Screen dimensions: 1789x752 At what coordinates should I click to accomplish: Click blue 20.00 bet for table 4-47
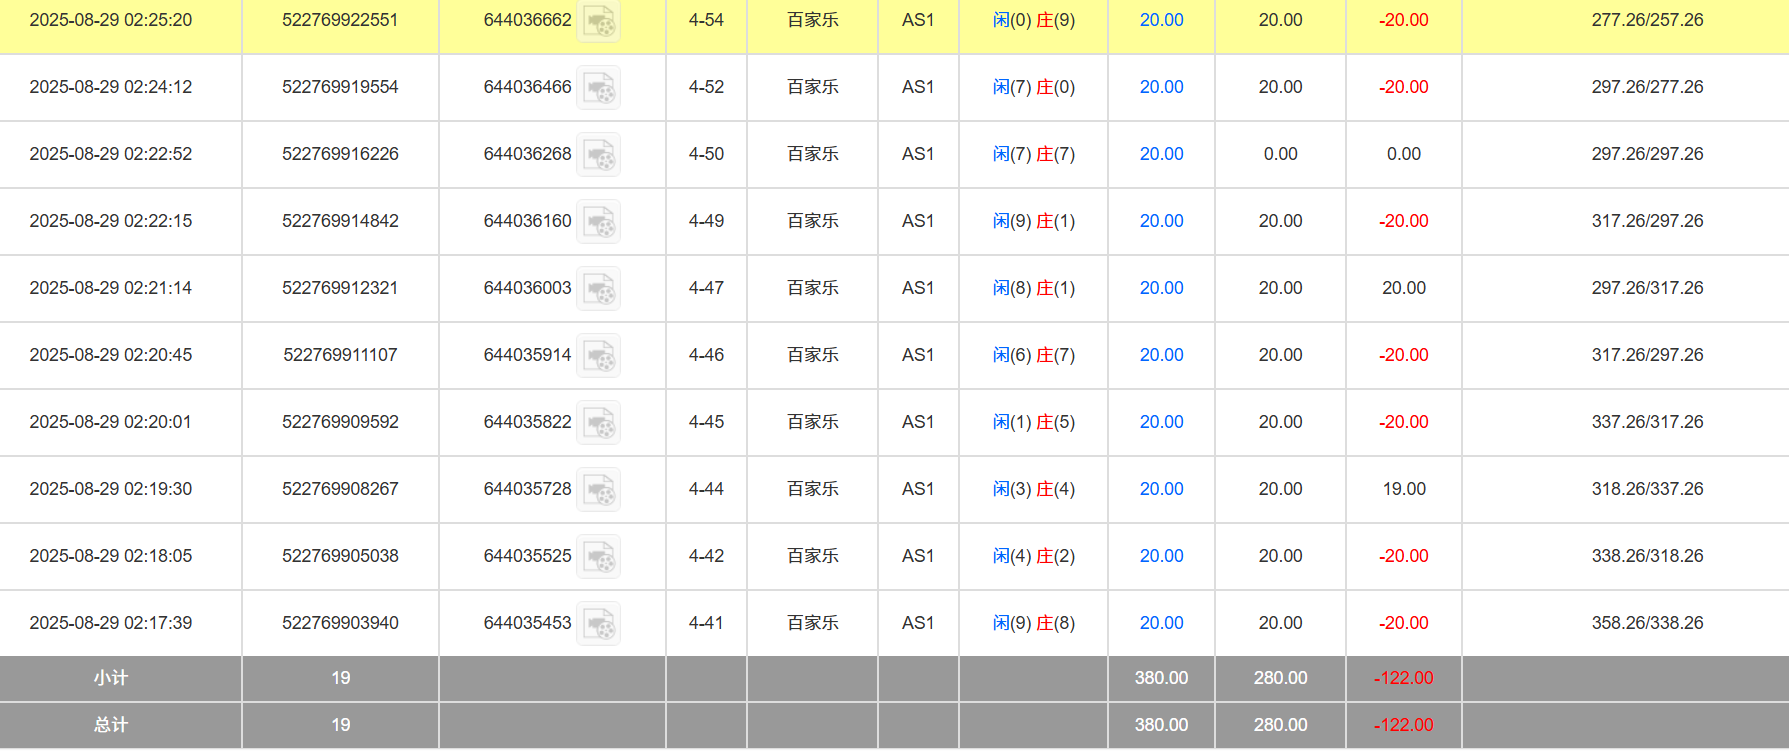tap(1161, 288)
